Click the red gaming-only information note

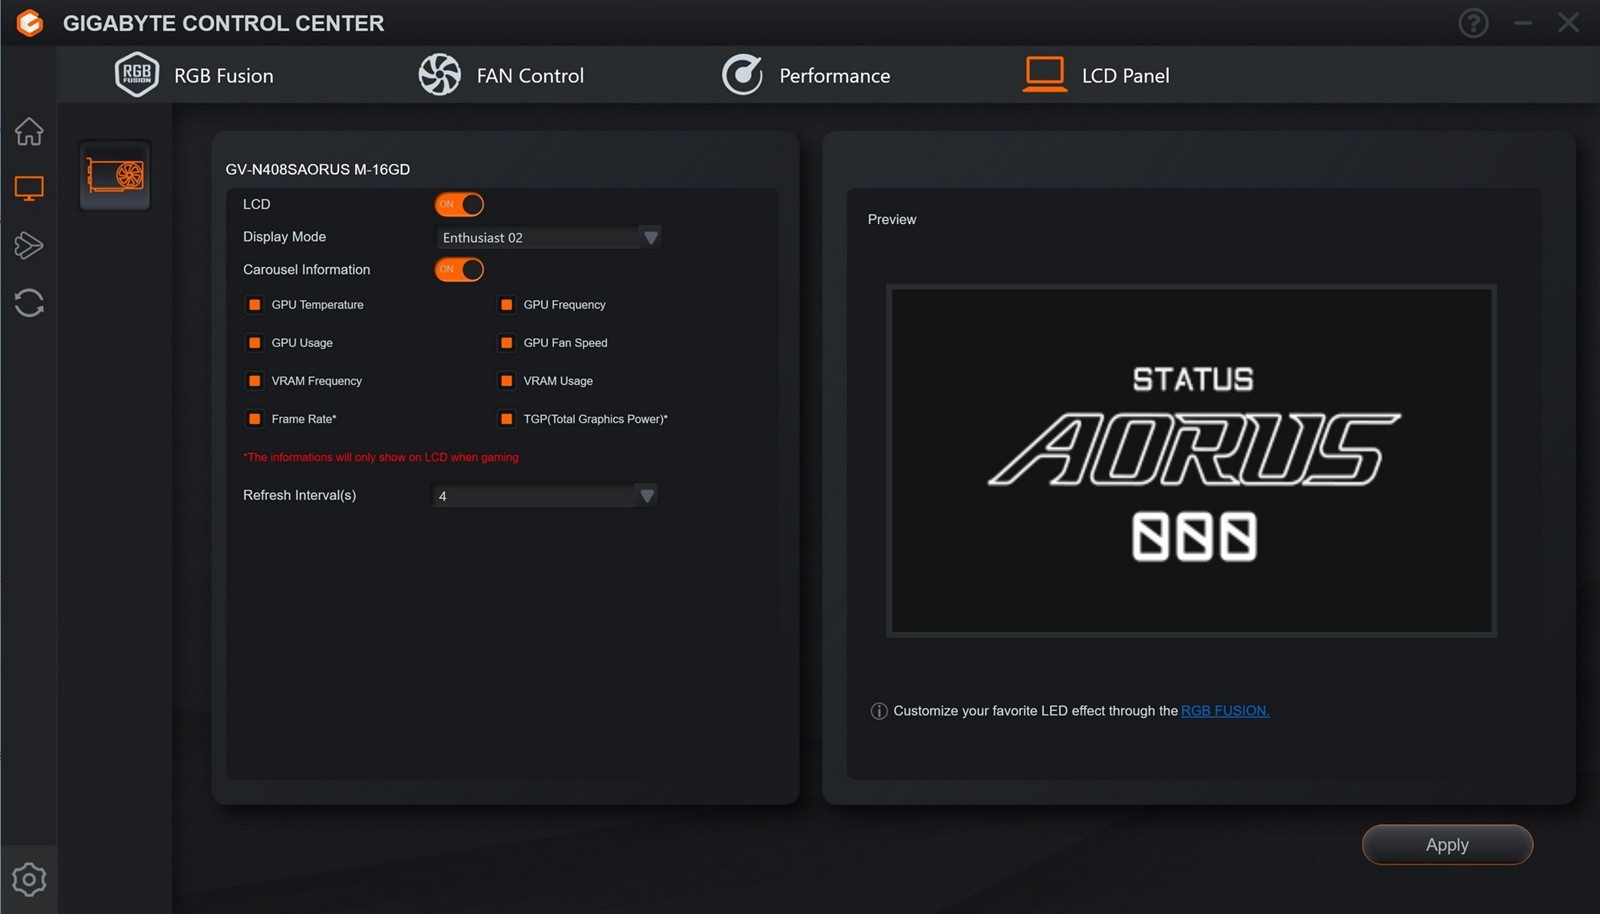(381, 457)
